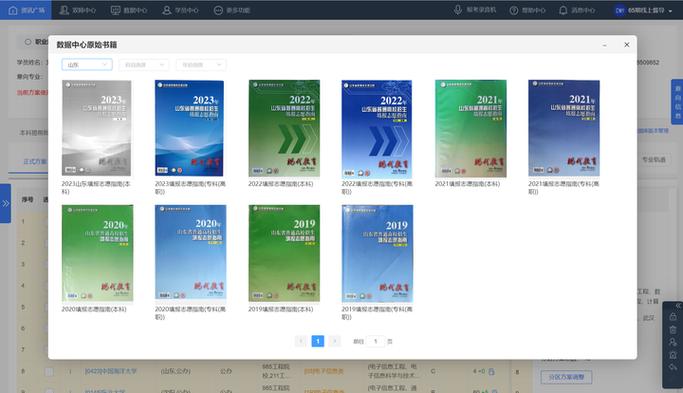Expand the left side panel with double-chevron tab
The width and height of the screenshot is (683, 393).
[5, 203]
